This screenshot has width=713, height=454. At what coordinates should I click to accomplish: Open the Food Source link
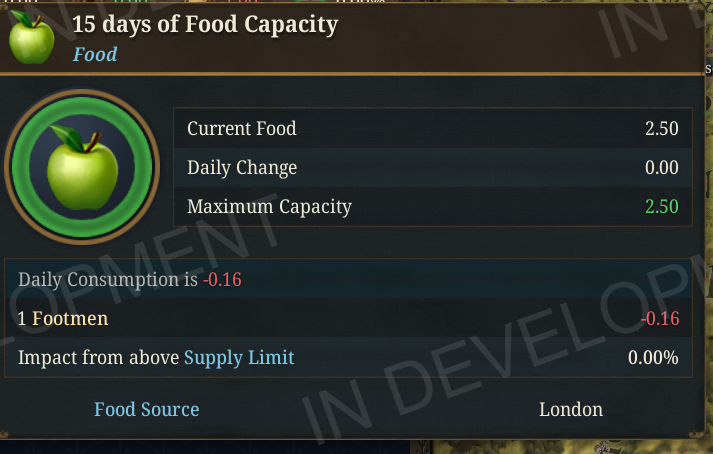pos(146,410)
